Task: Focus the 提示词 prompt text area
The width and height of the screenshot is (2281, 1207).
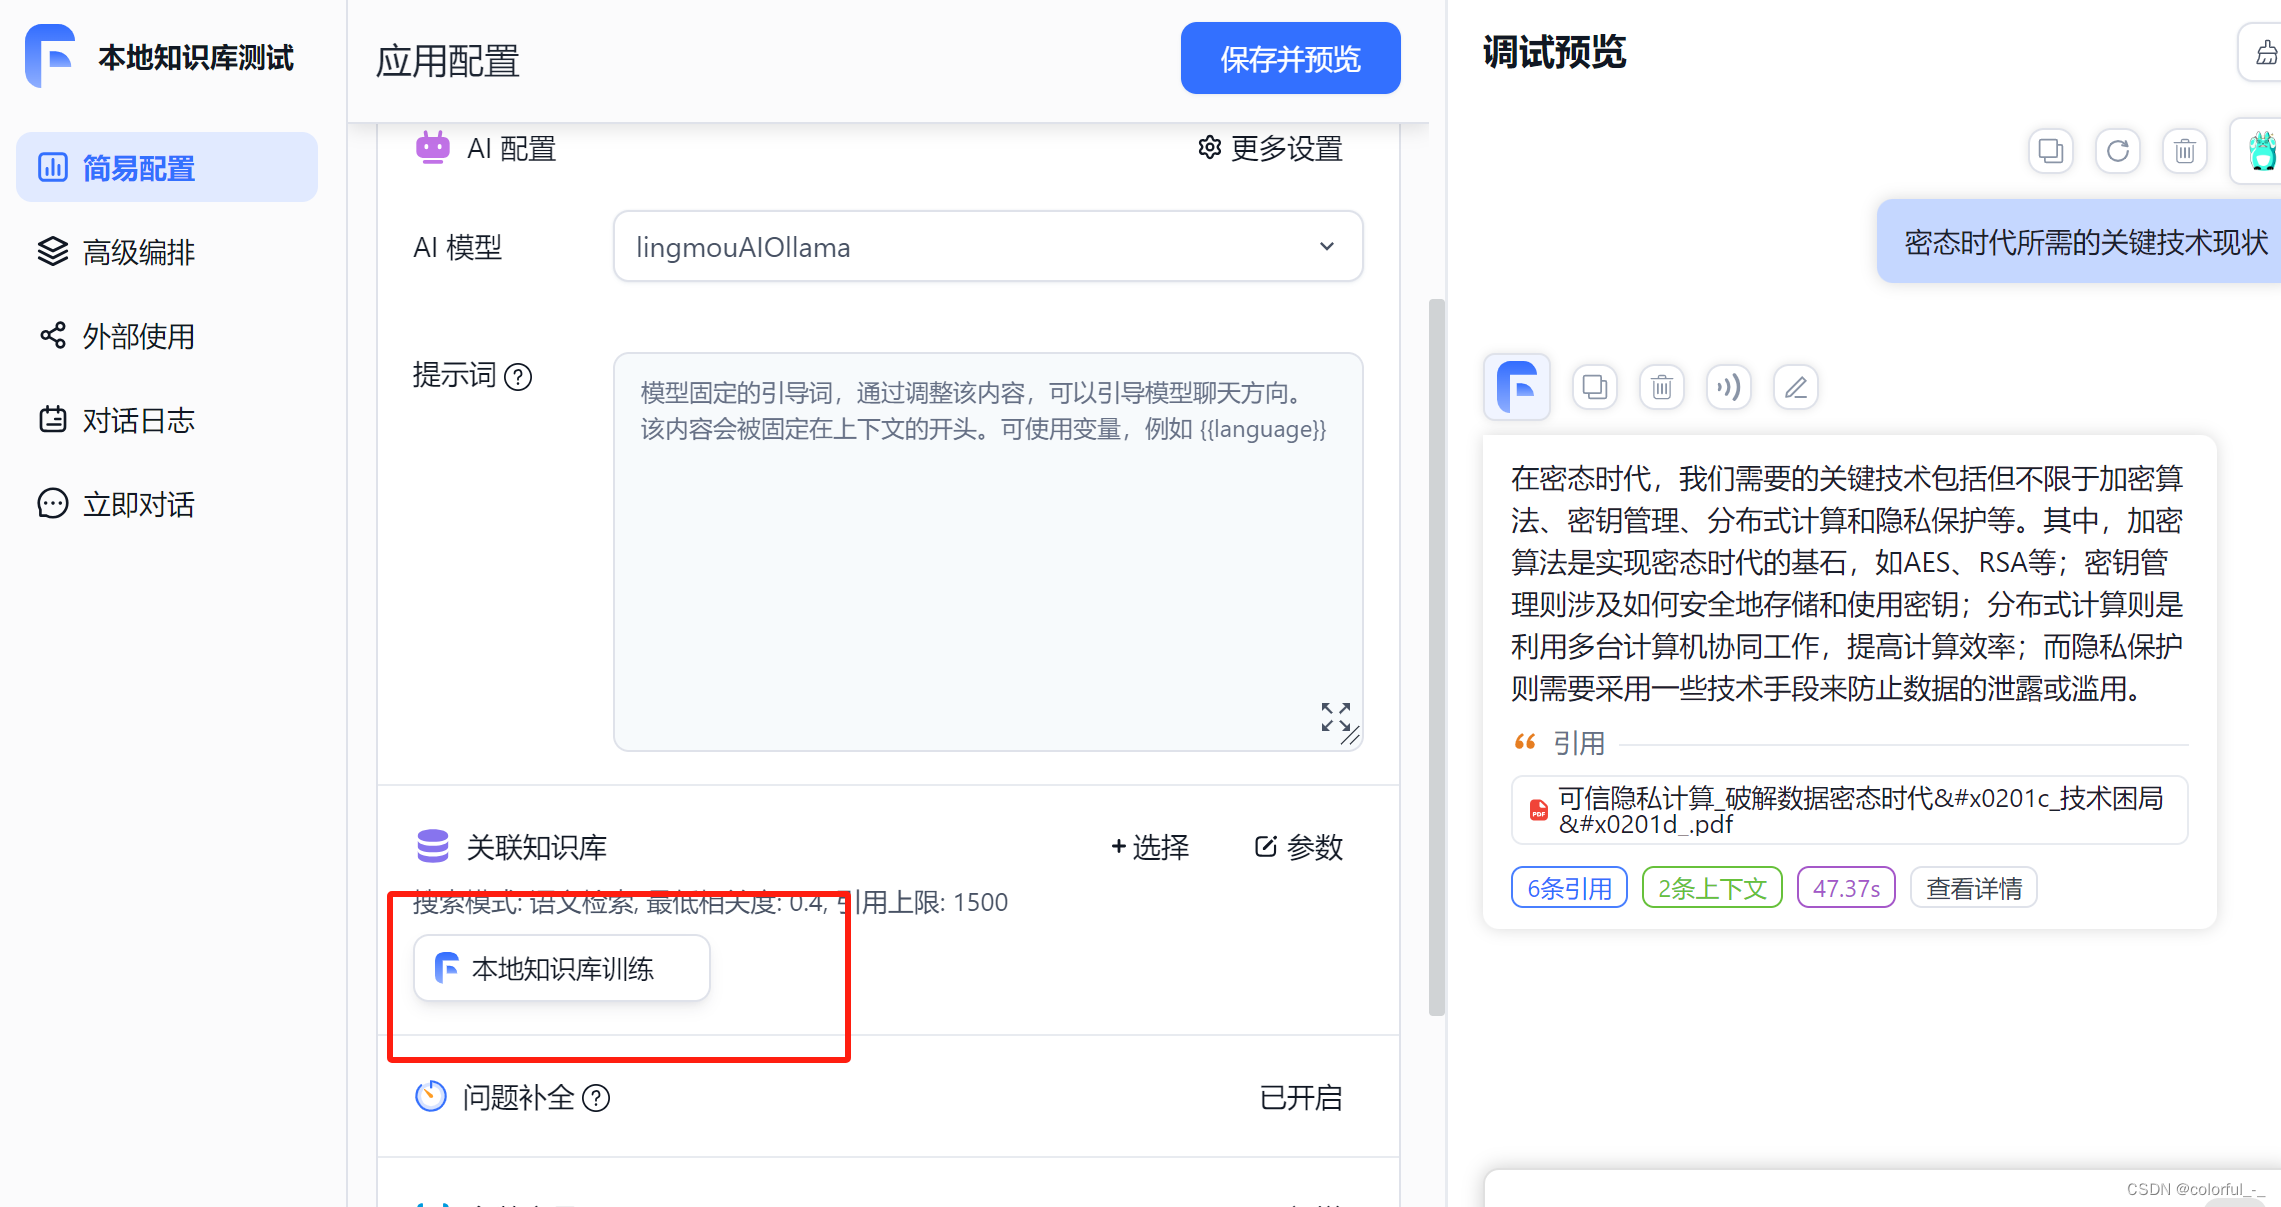Action: pos(988,551)
